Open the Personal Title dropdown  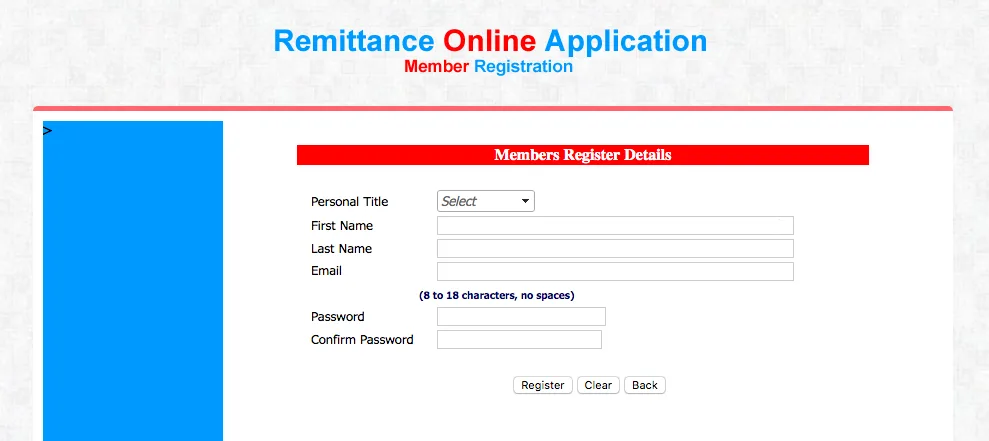click(x=486, y=201)
